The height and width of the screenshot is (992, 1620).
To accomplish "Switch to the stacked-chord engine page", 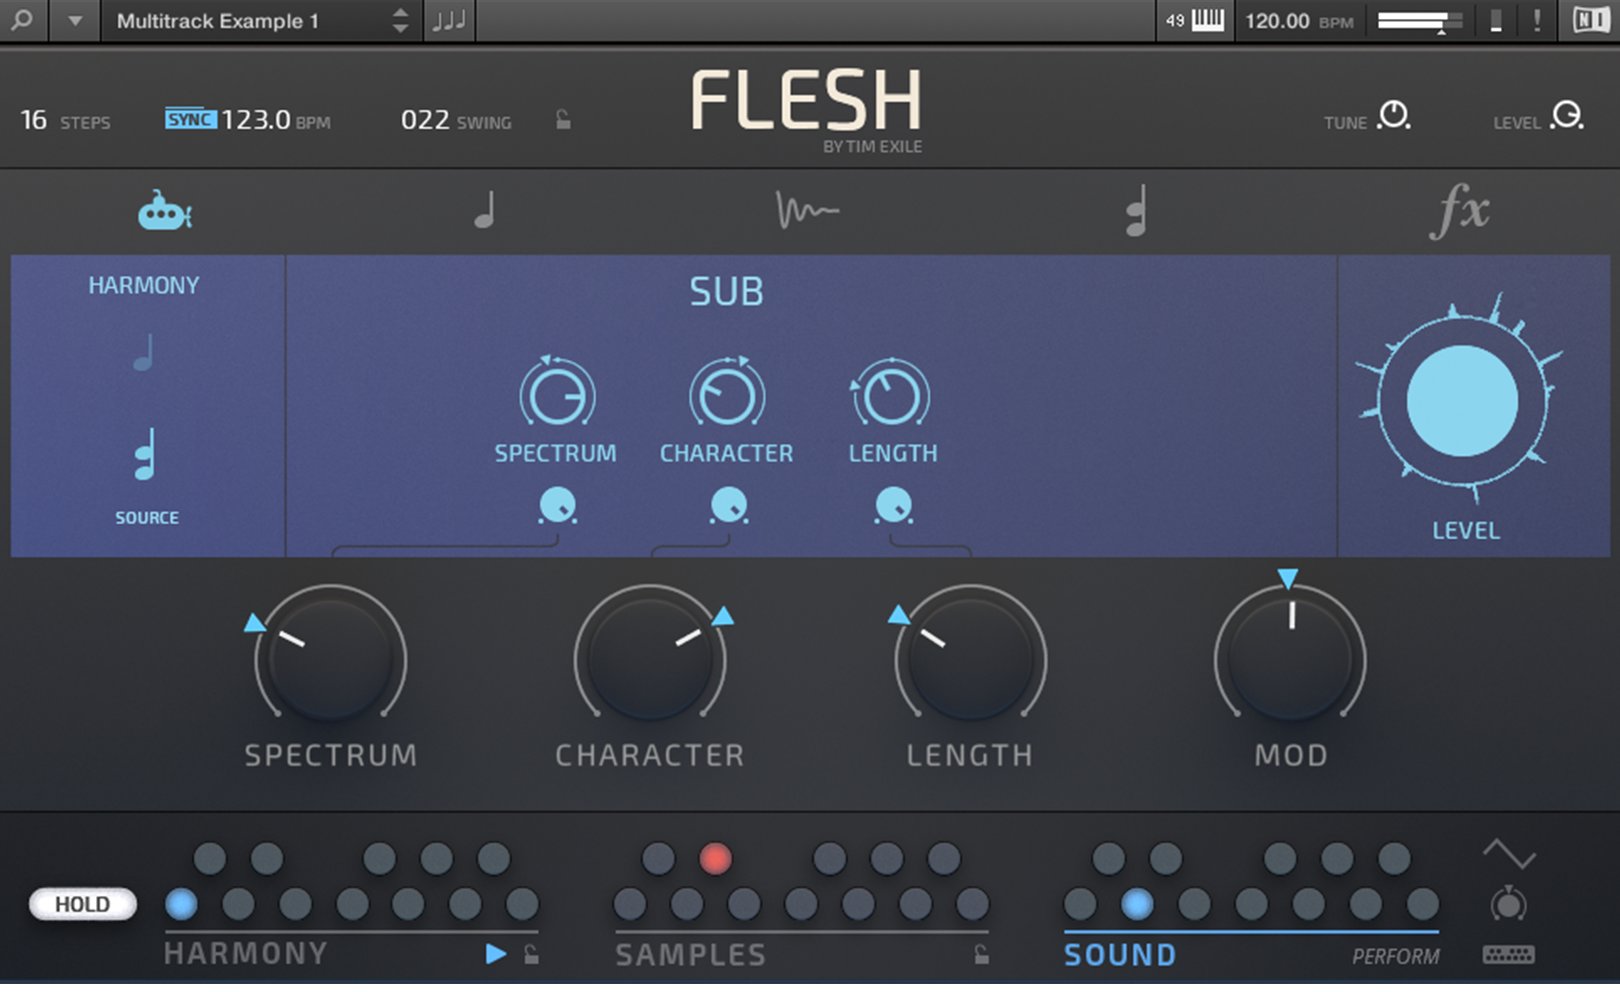I will [x=1135, y=211].
